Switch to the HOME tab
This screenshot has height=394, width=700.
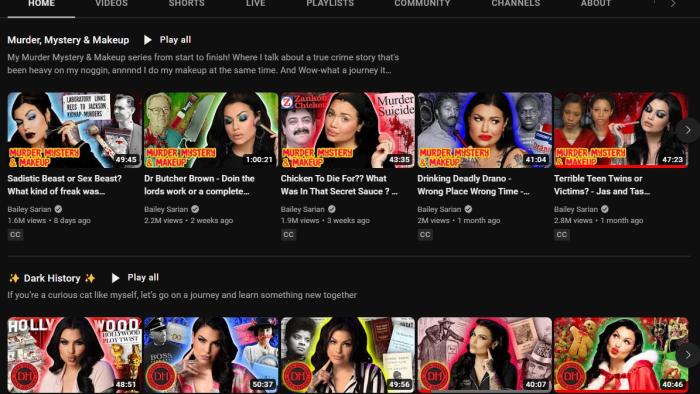tap(42, 4)
